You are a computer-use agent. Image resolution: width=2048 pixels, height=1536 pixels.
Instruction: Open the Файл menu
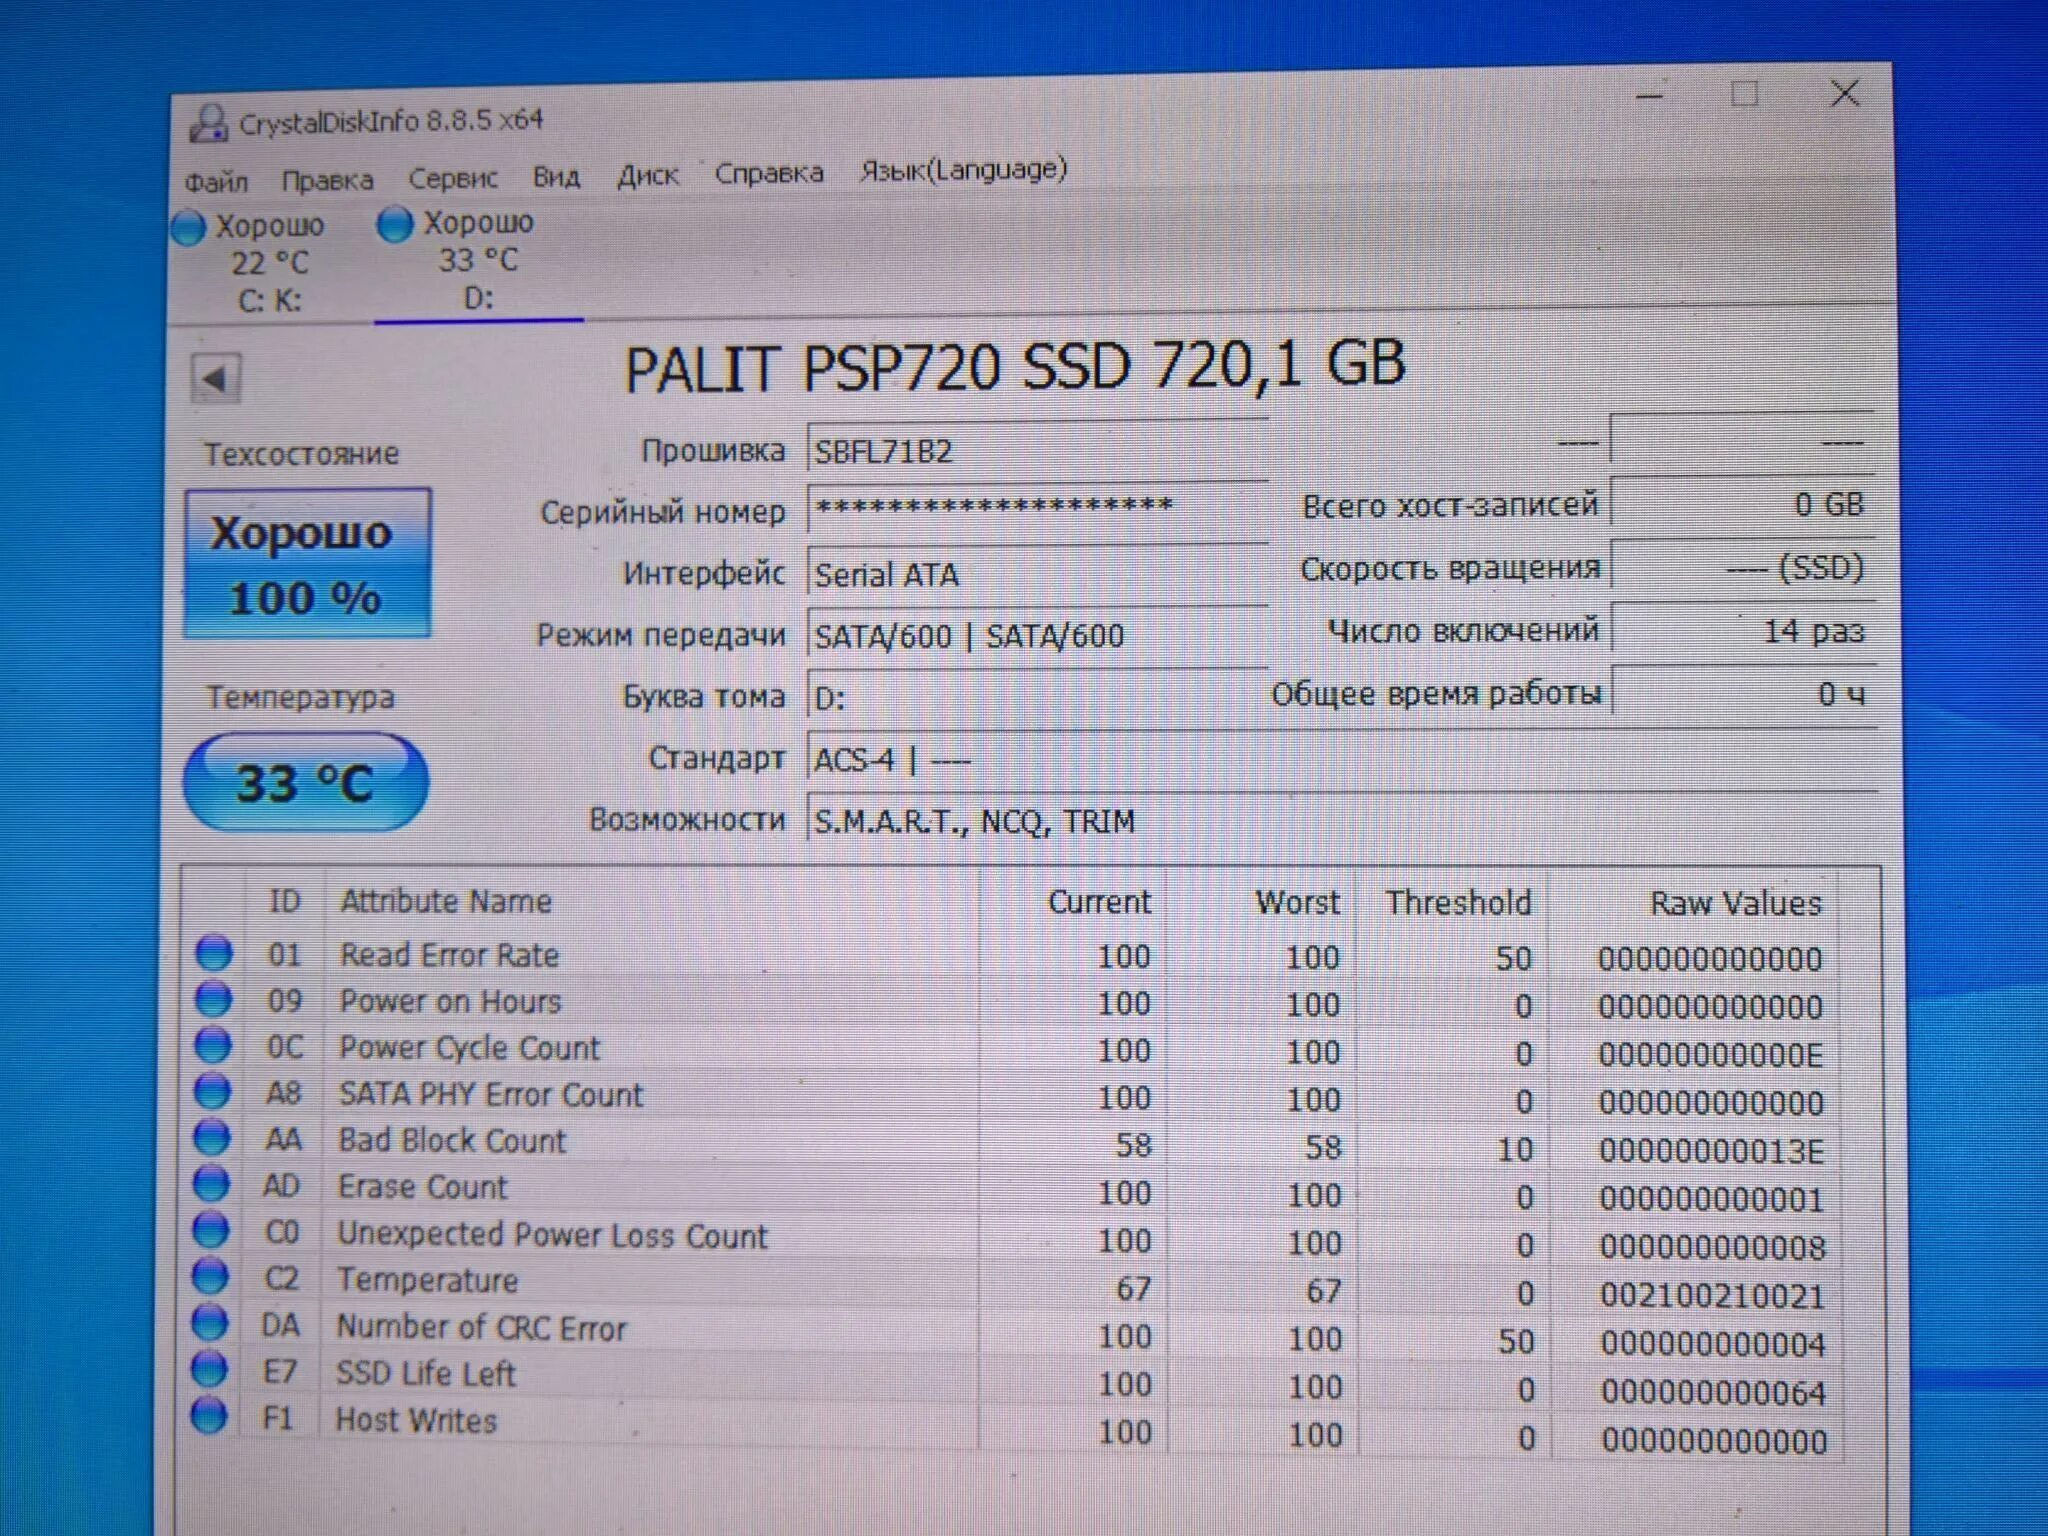click(216, 182)
